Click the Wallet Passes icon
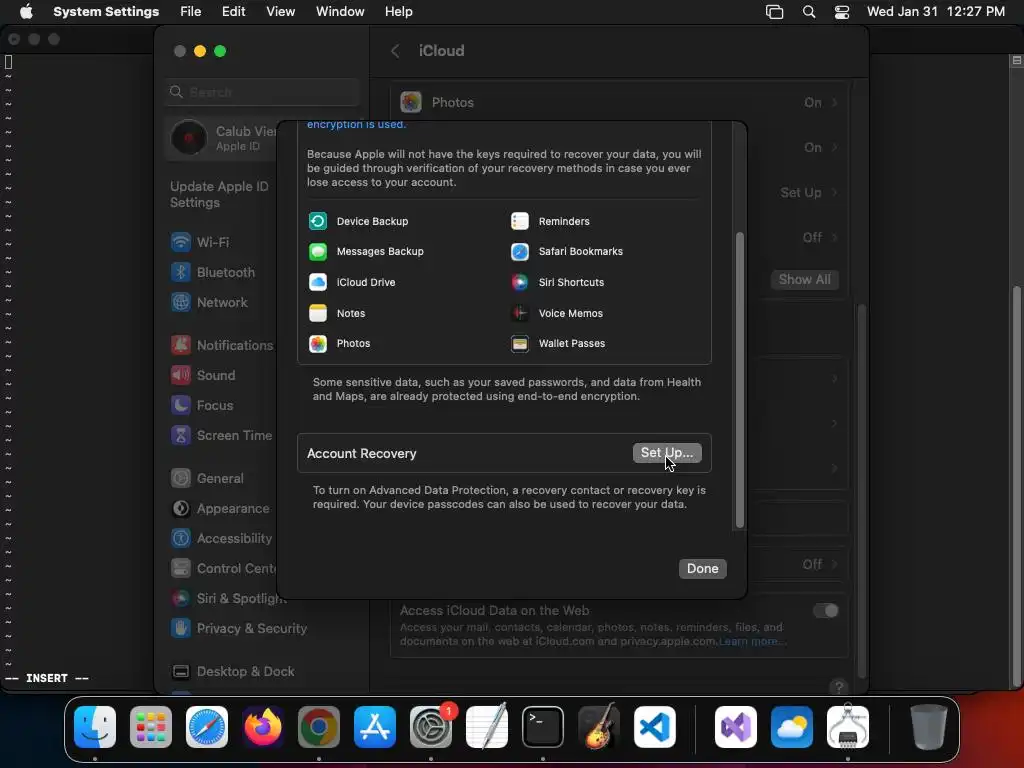The image size is (1024, 768). [x=520, y=344]
